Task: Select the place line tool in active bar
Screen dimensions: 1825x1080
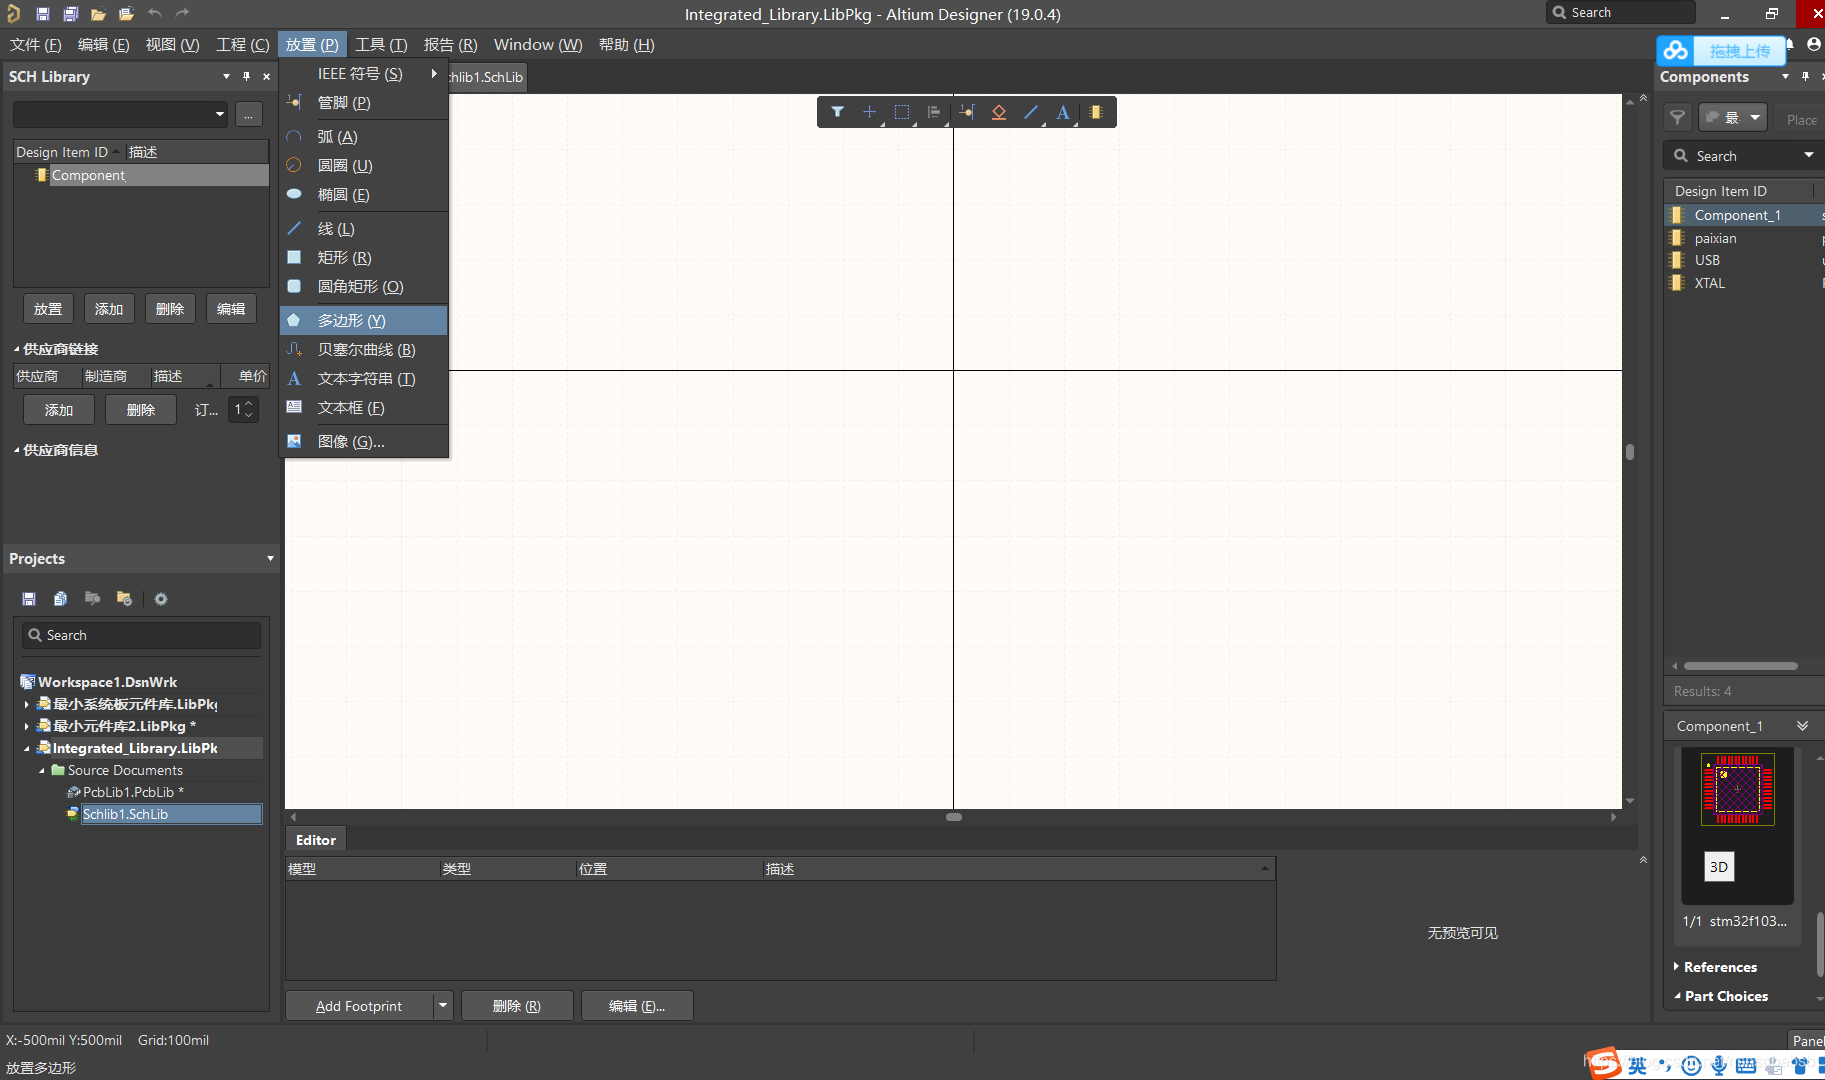Action: click(x=1031, y=112)
